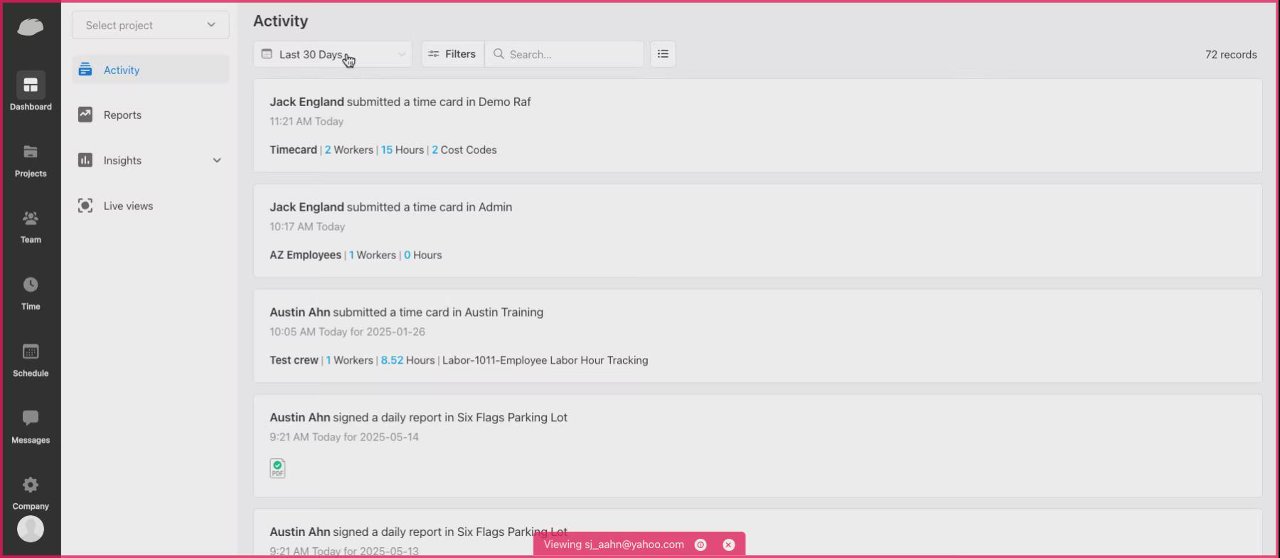This screenshot has width=1280, height=558.
Task: Open the Team section icon
Action: click(x=30, y=218)
